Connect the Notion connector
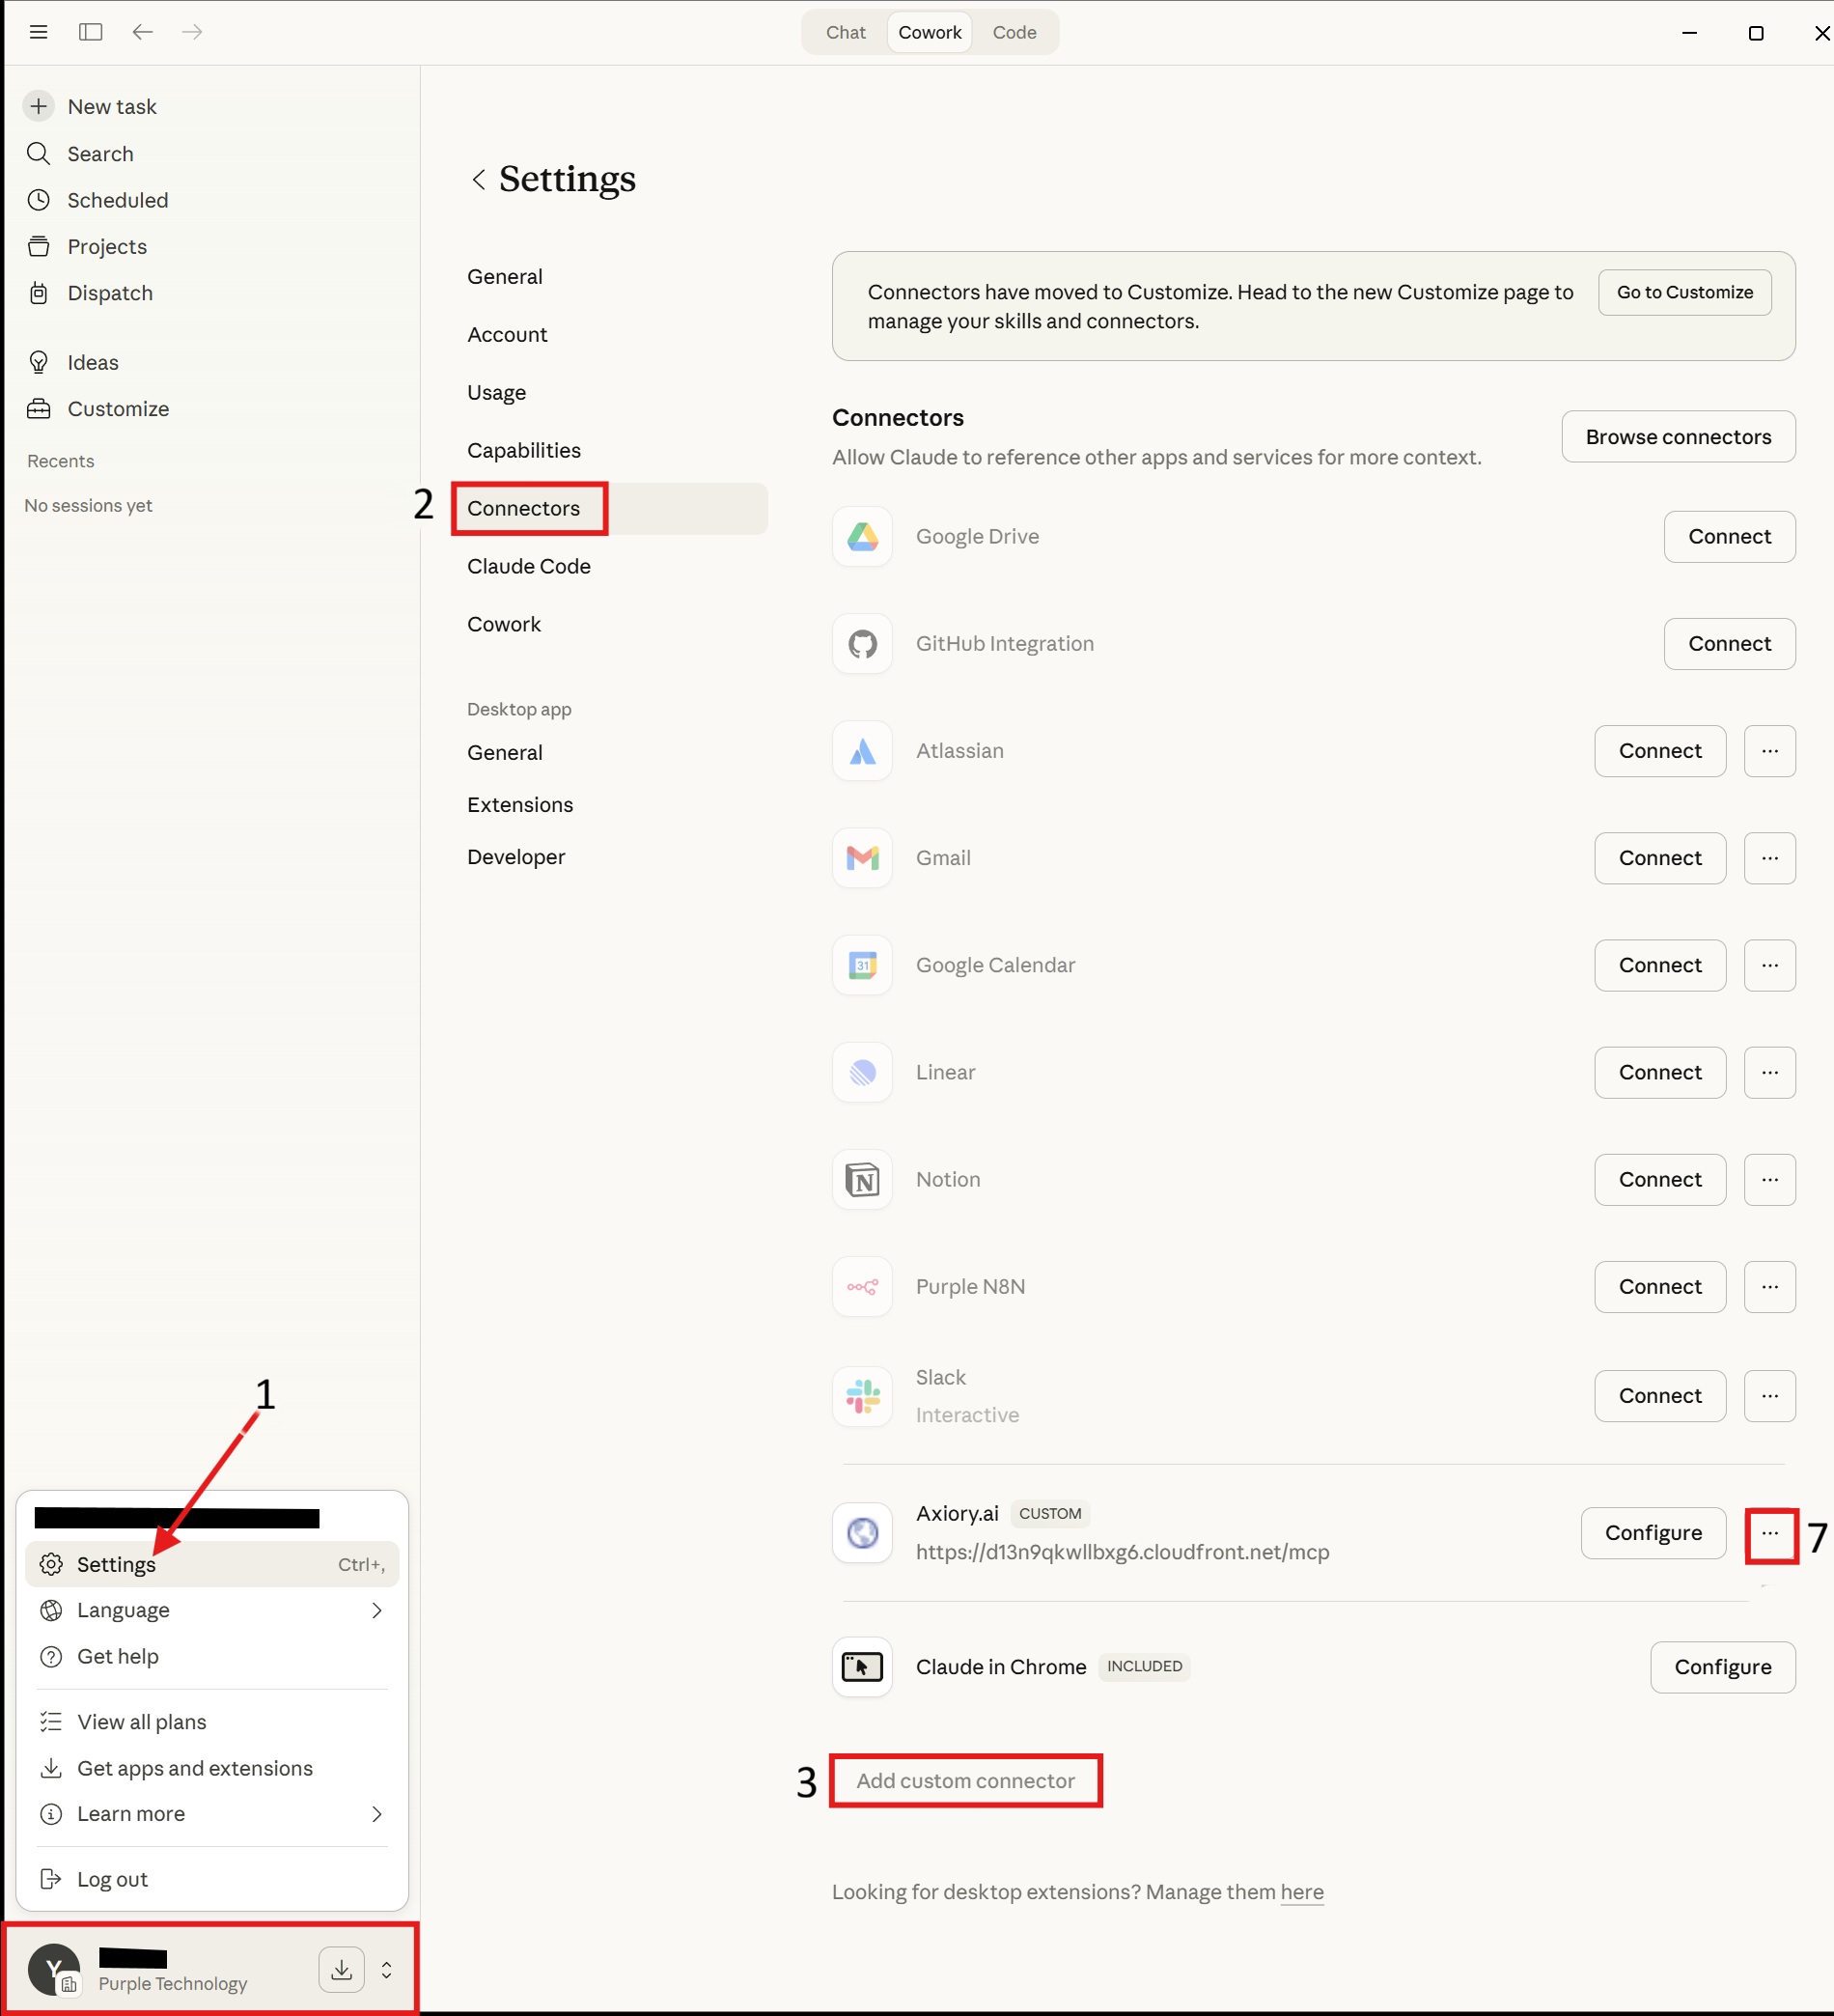Image resolution: width=1834 pixels, height=2016 pixels. [1660, 1180]
